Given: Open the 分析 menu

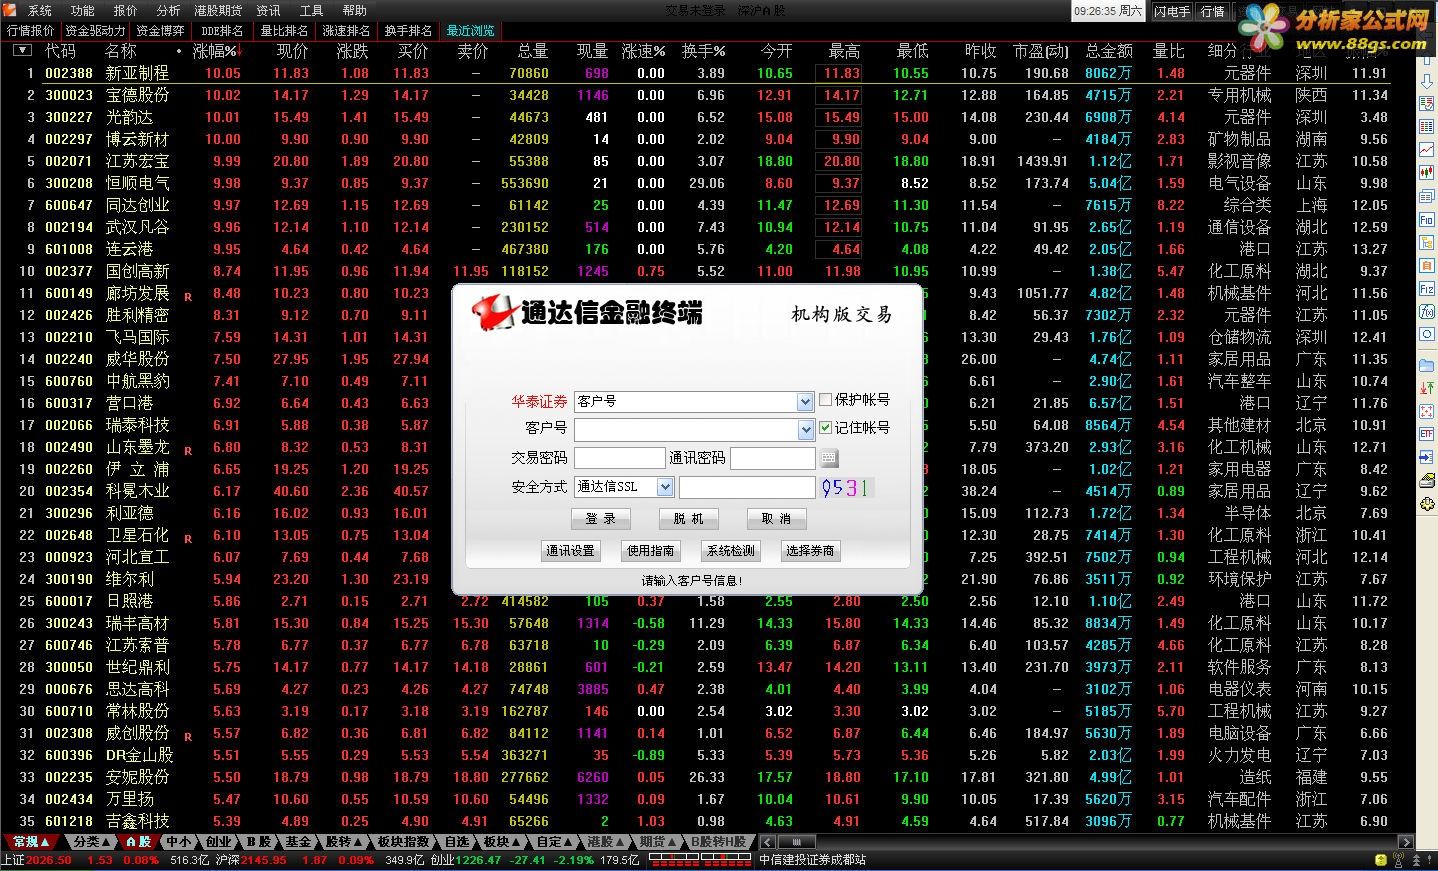Looking at the screenshot, I should 169,10.
